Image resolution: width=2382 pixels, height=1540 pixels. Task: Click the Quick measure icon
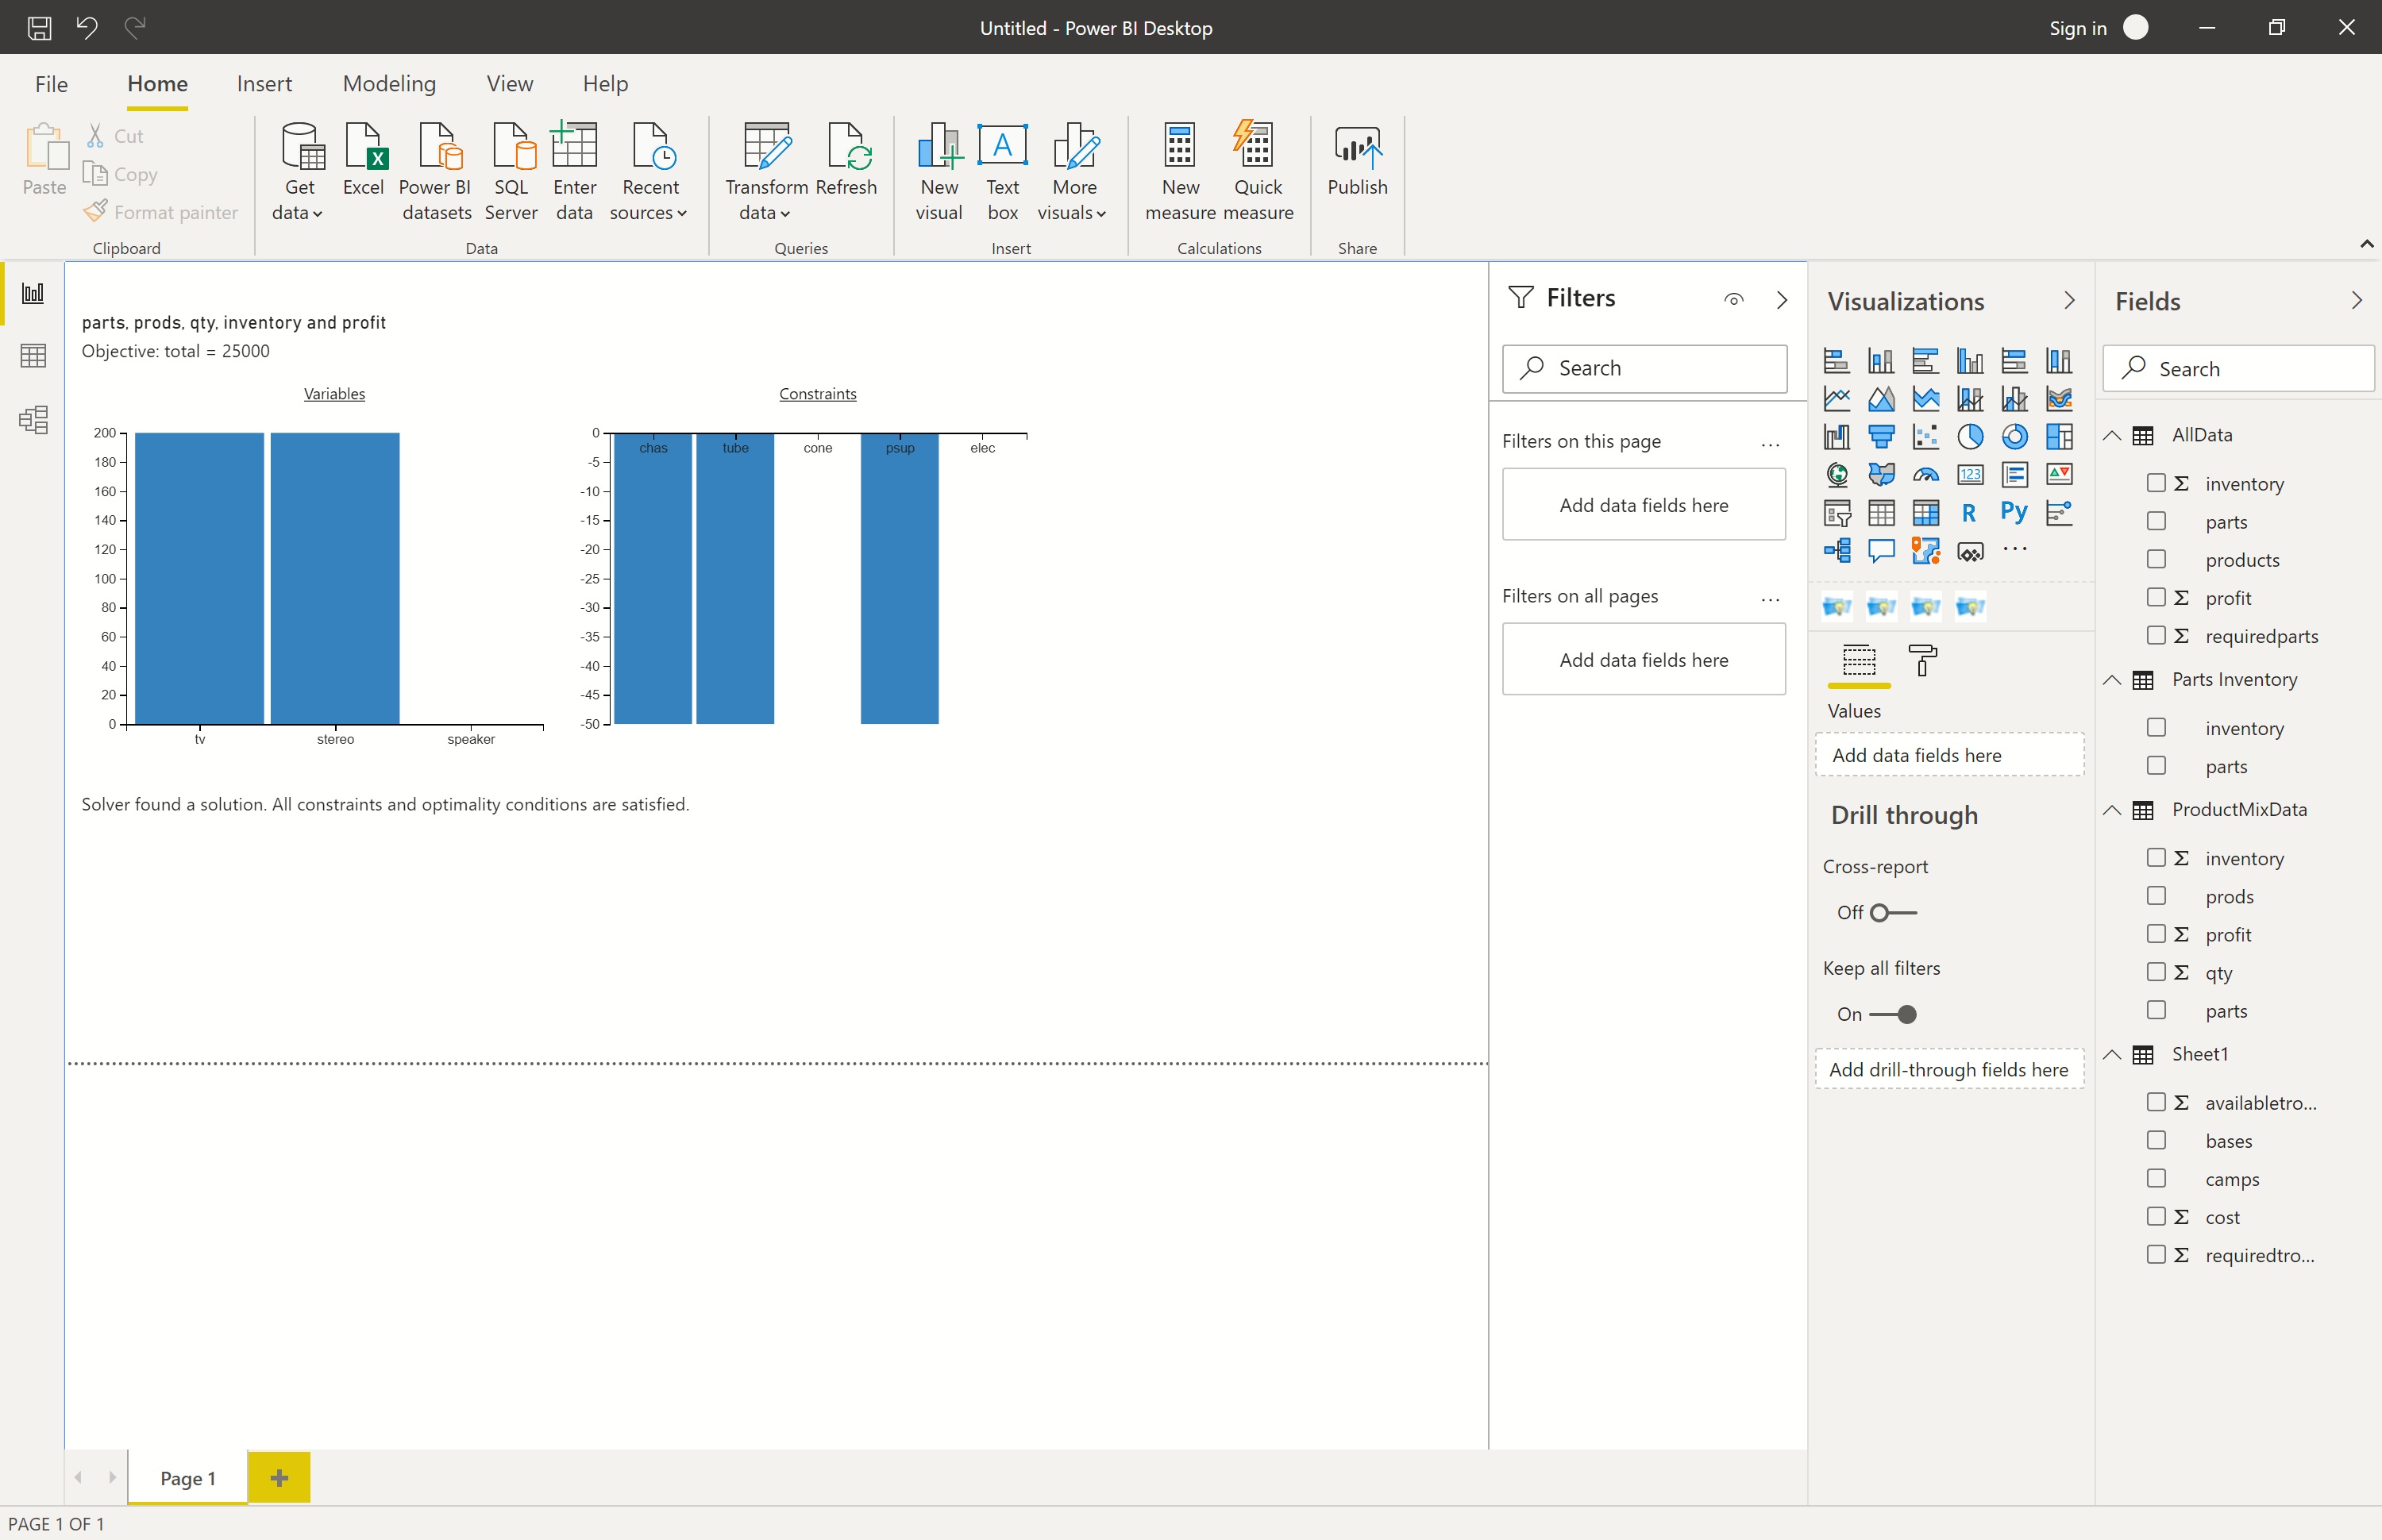(x=1257, y=170)
